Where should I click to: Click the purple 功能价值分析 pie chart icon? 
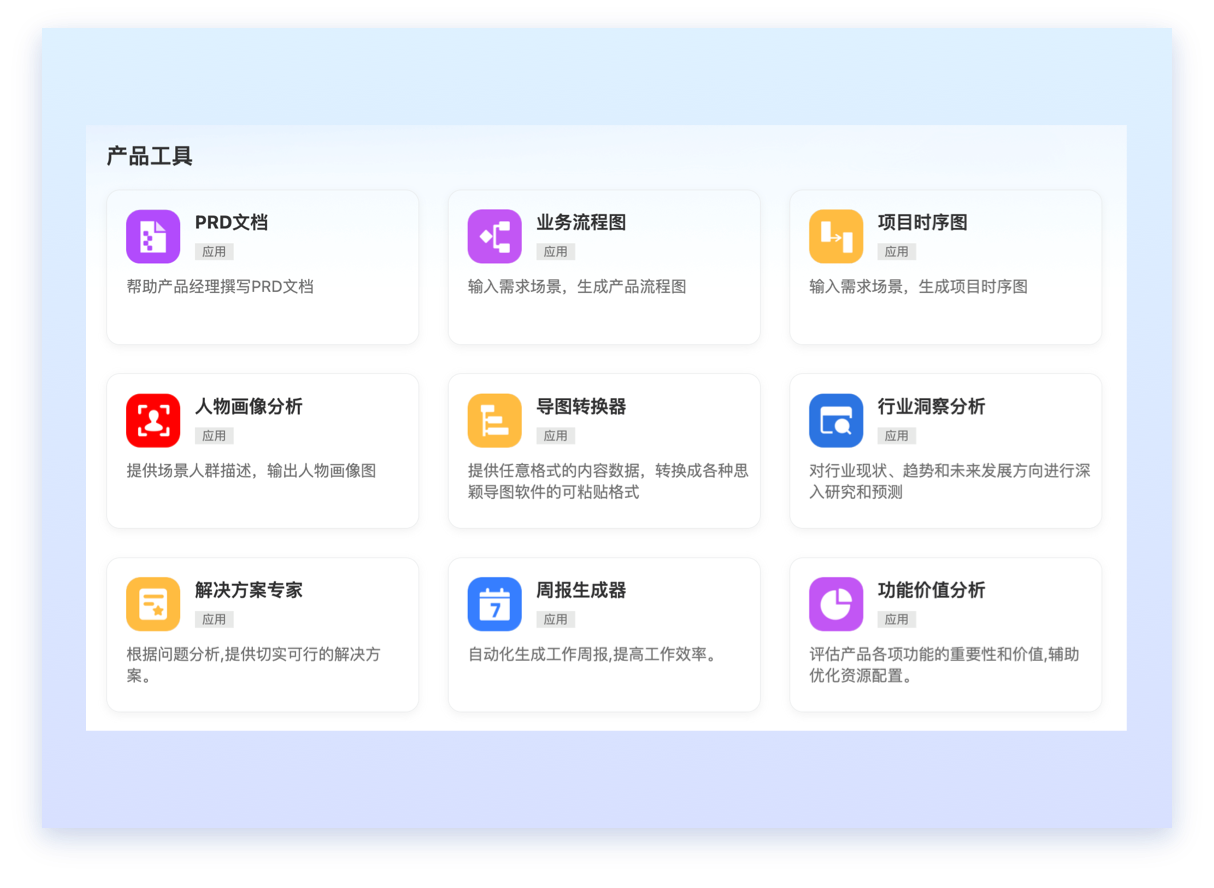[x=835, y=605]
